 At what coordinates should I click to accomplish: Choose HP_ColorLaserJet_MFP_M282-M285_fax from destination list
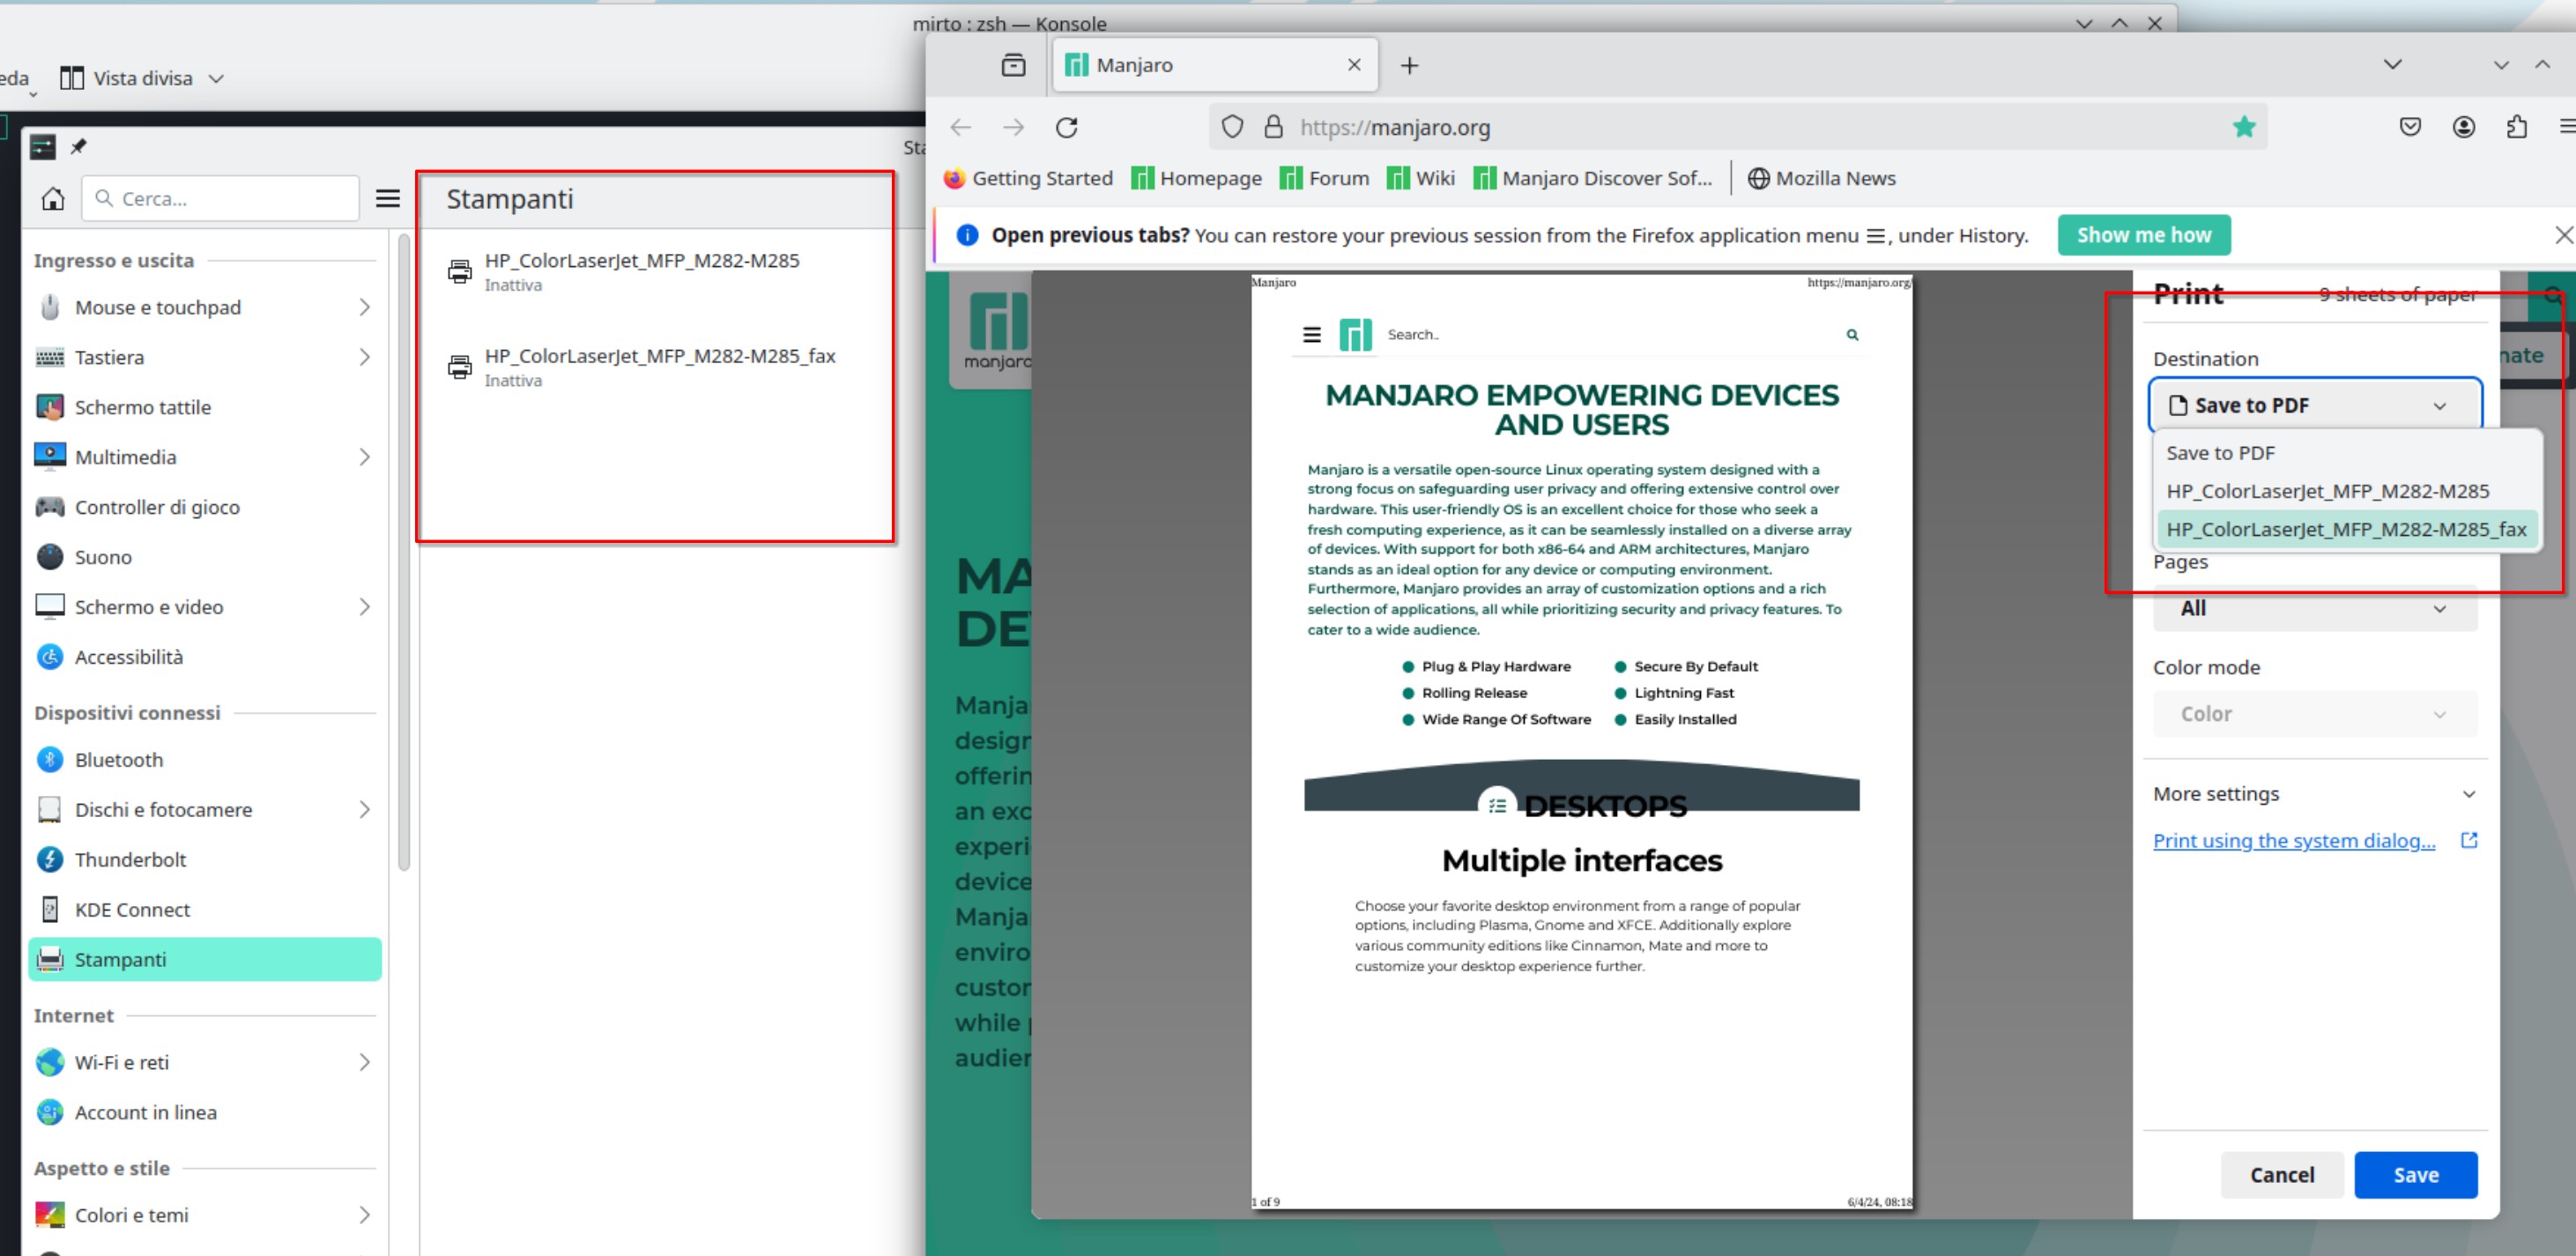click(x=2347, y=529)
